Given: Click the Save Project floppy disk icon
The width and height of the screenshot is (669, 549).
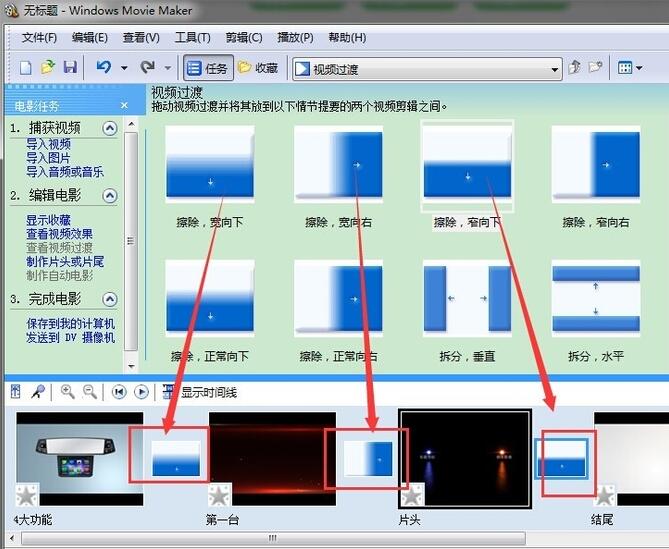Looking at the screenshot, I should click(x=69, y=68).
